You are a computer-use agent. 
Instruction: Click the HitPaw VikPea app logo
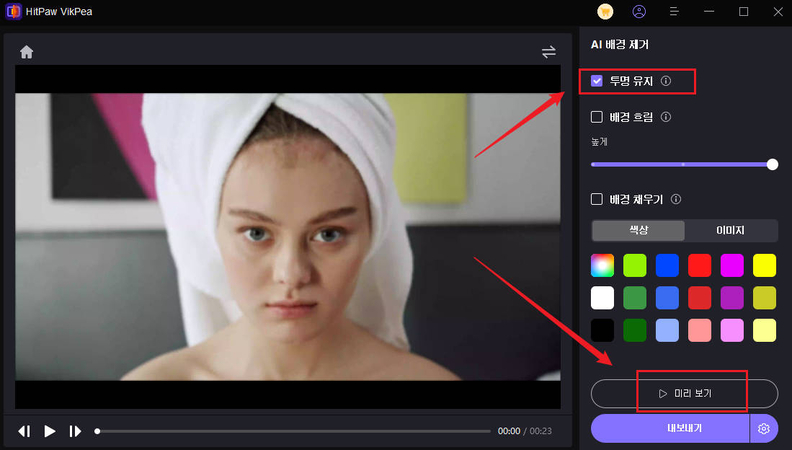point(13,12)
